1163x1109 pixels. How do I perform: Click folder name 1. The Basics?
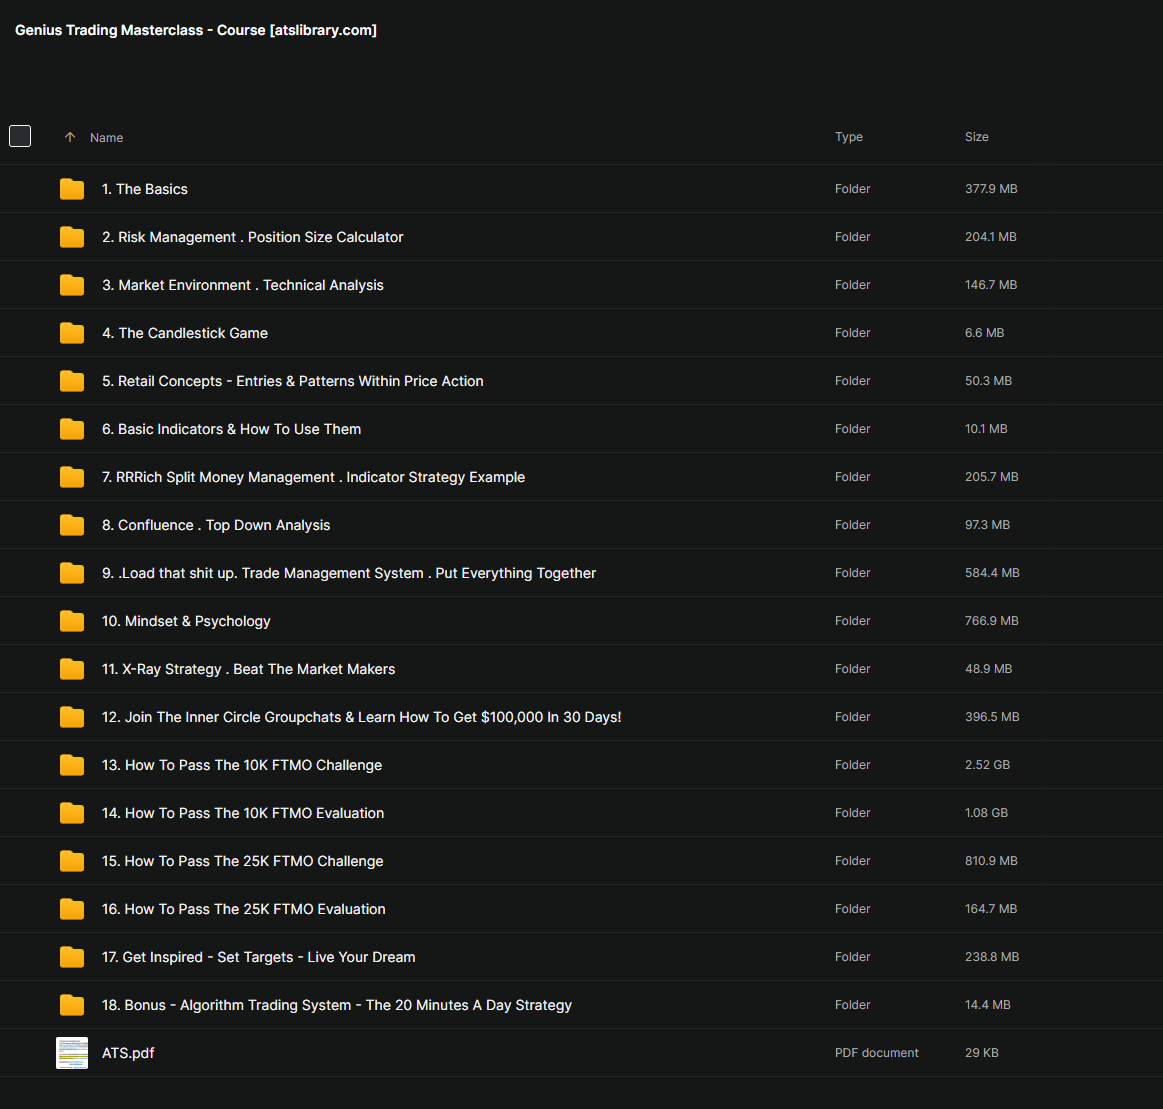[x=145, y=190]
